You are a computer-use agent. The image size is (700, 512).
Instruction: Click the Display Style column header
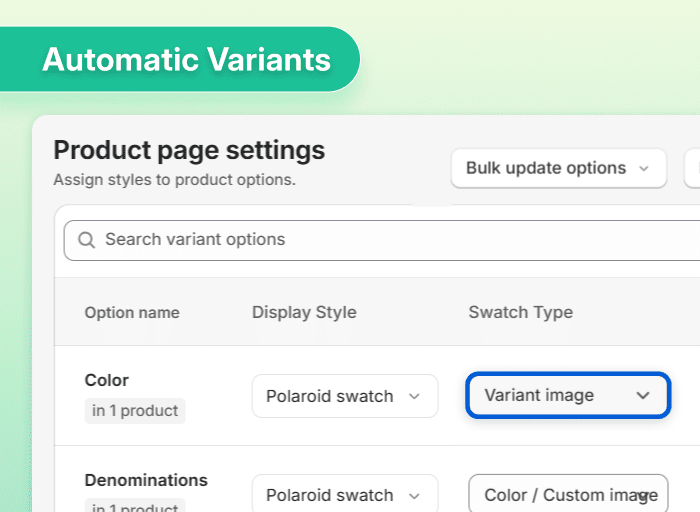[304, 312]
